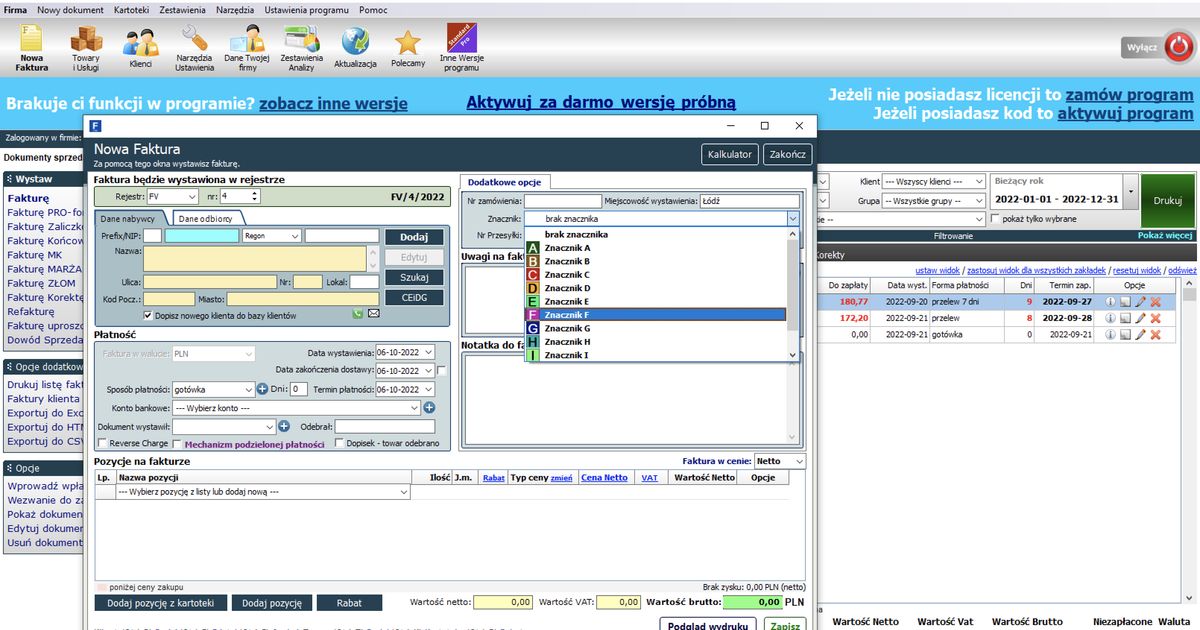Choose brak znacznika in the list
Viewport: 1200px width, 630px height.
[x=656, y=234]
